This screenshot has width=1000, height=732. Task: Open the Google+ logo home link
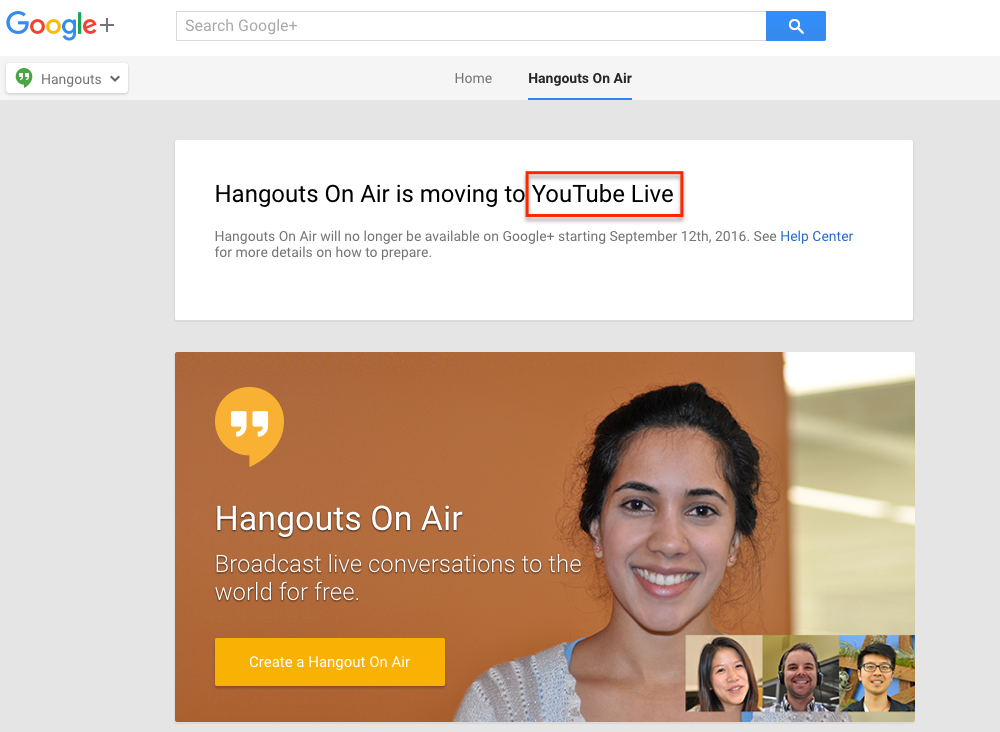pyautogui.click(x=60, y=26)
